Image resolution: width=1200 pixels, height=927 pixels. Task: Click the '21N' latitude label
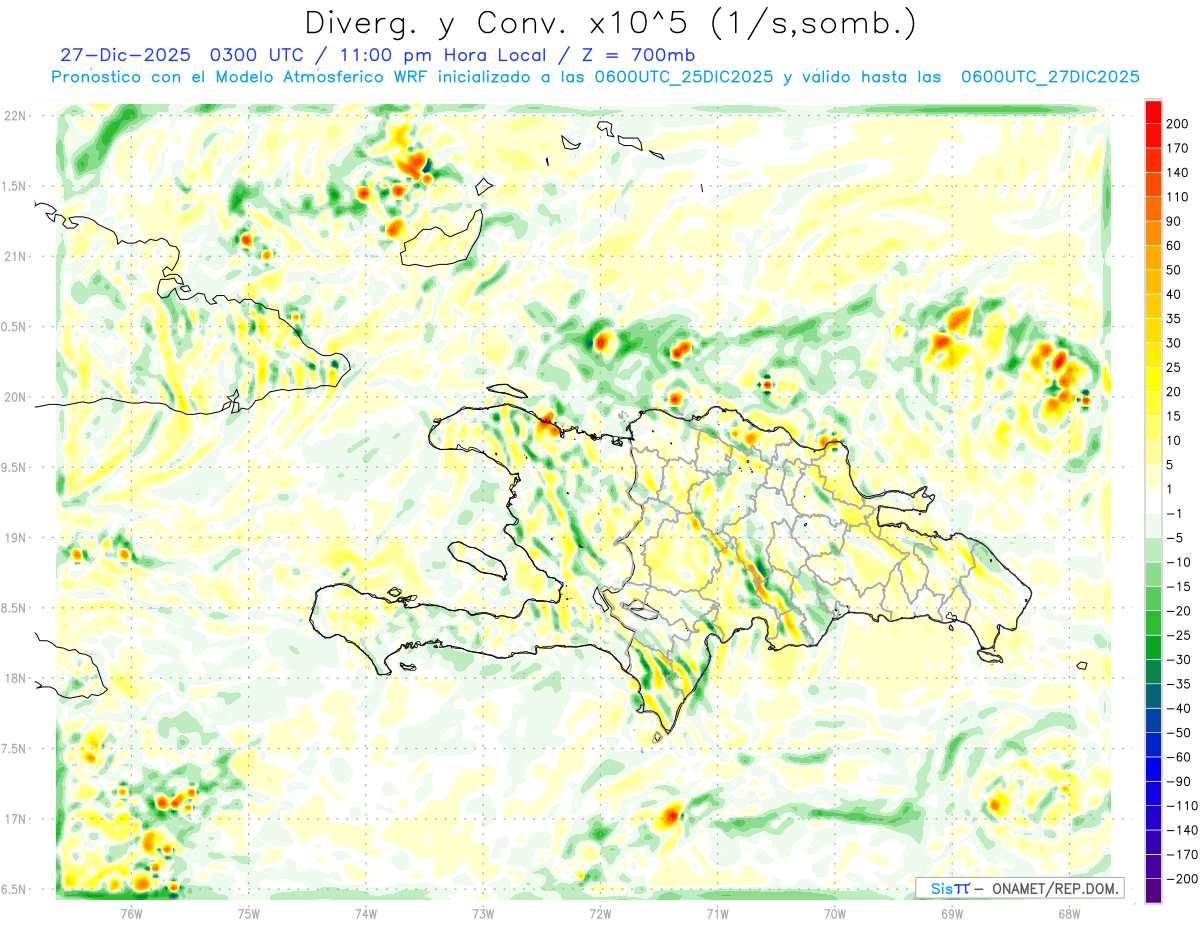[17, 256]
